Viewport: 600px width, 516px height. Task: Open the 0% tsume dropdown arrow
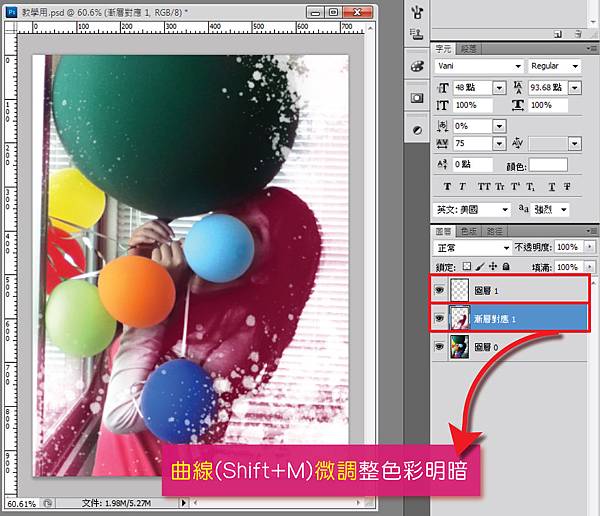click(x=499, y=126)
